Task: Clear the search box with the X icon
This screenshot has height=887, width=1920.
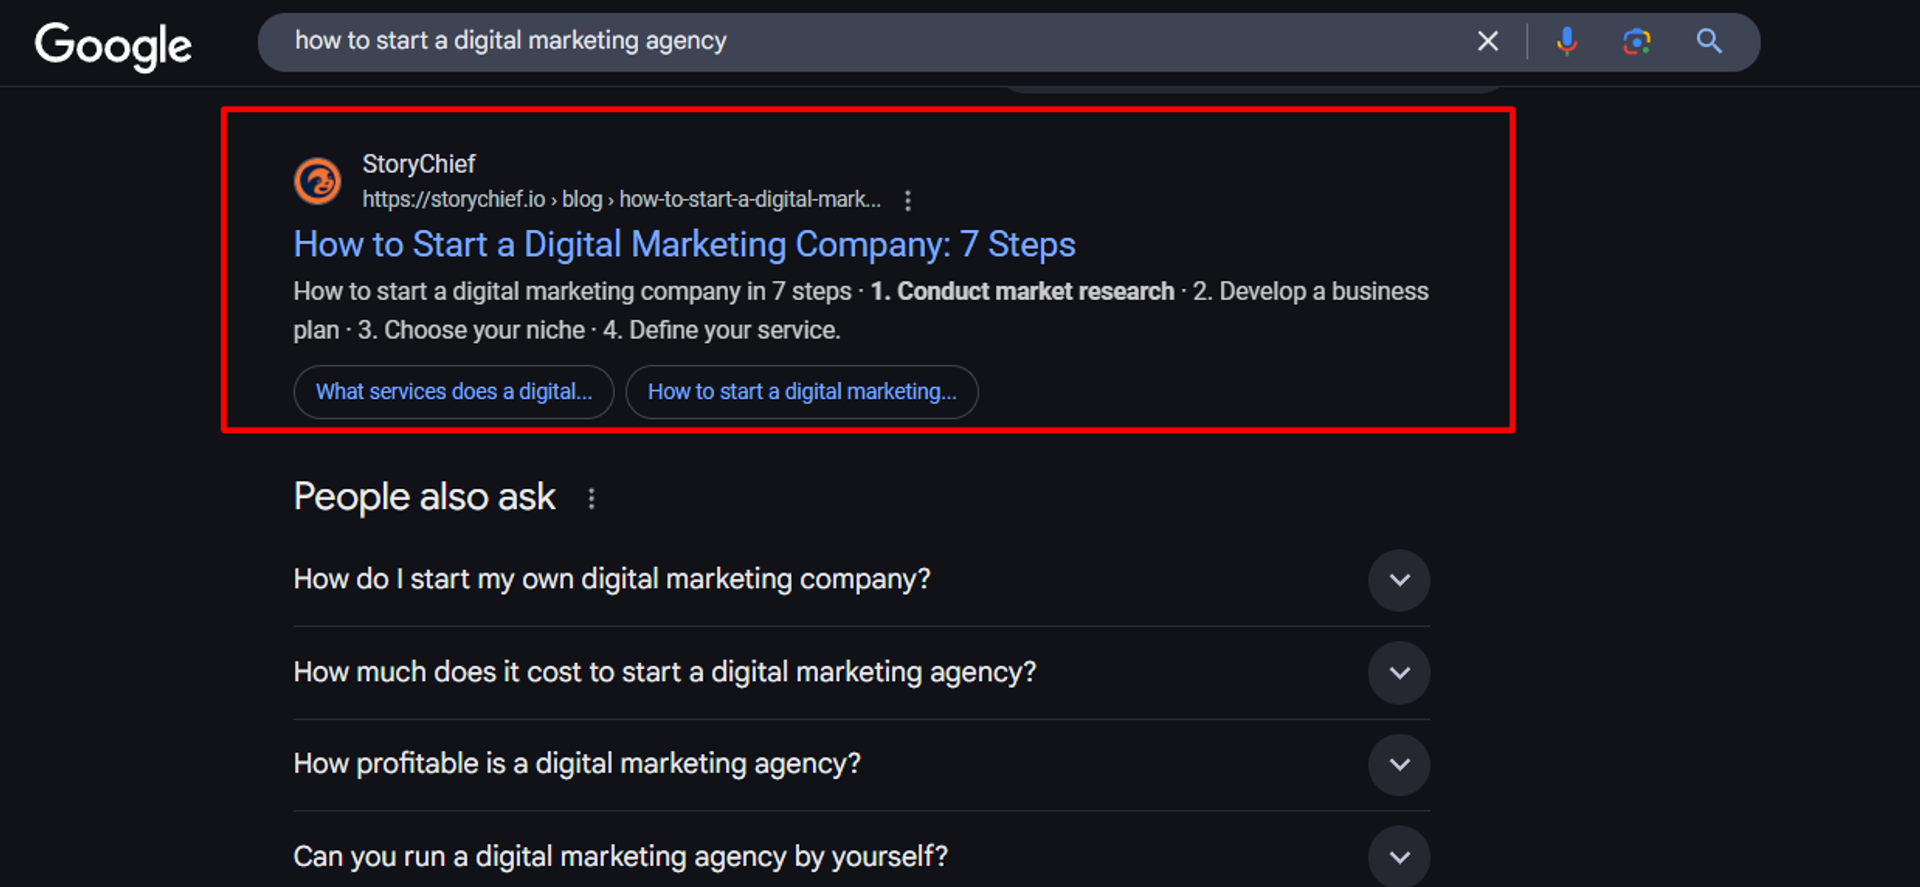Action: point(1488,41)
